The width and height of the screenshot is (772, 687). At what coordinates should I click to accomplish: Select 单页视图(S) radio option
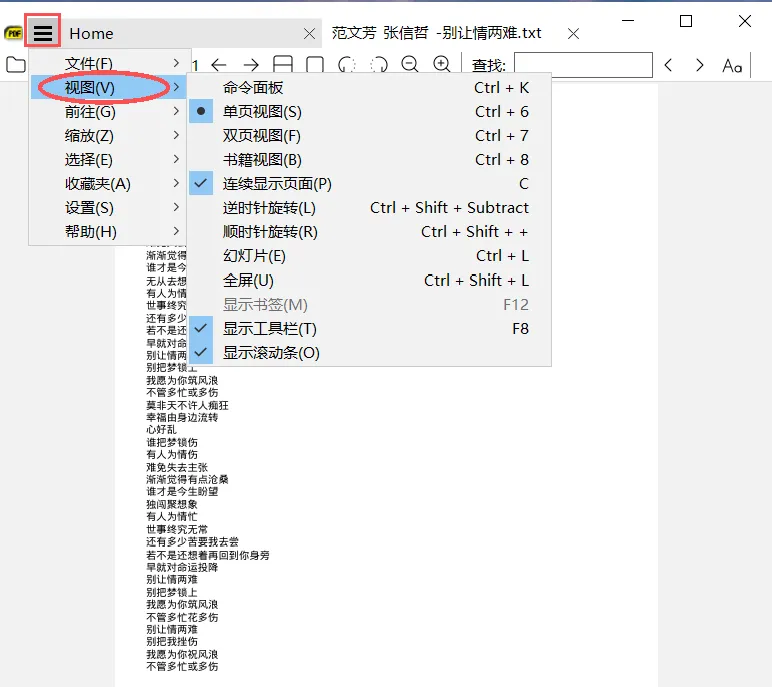click(x=369, y=112)
